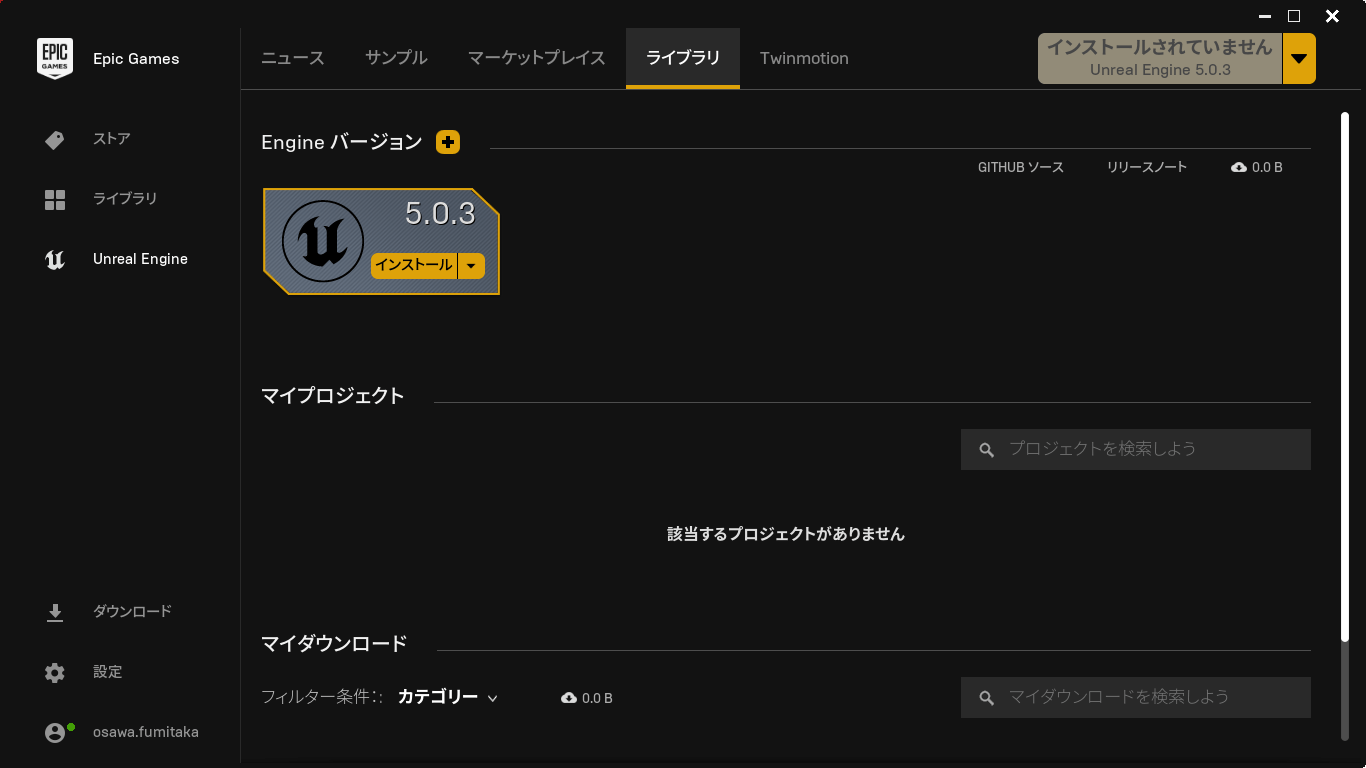Switch to the サンプル tab

(x=396, y=58)
